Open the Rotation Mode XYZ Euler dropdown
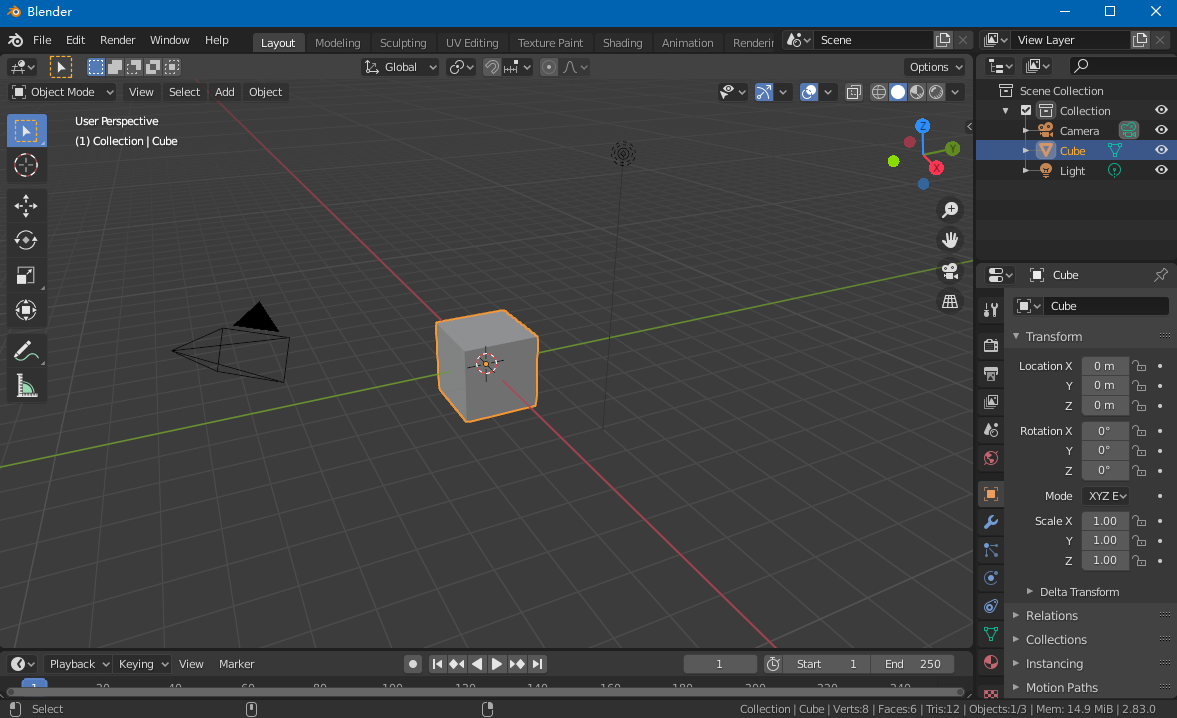Viewport: 1177px width, 718px height. click(x=1106, y=495)
